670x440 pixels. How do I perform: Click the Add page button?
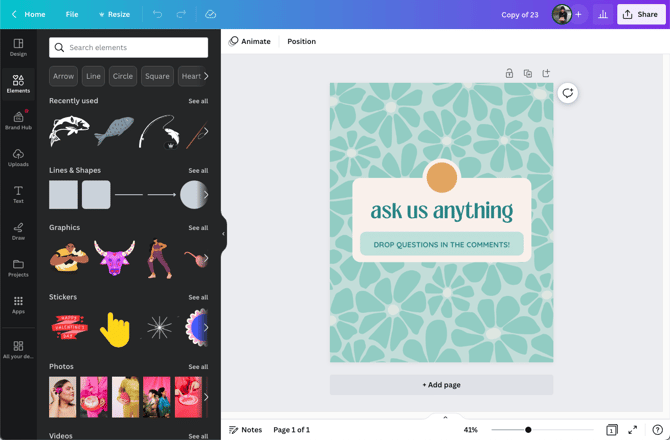click(441, 385)
